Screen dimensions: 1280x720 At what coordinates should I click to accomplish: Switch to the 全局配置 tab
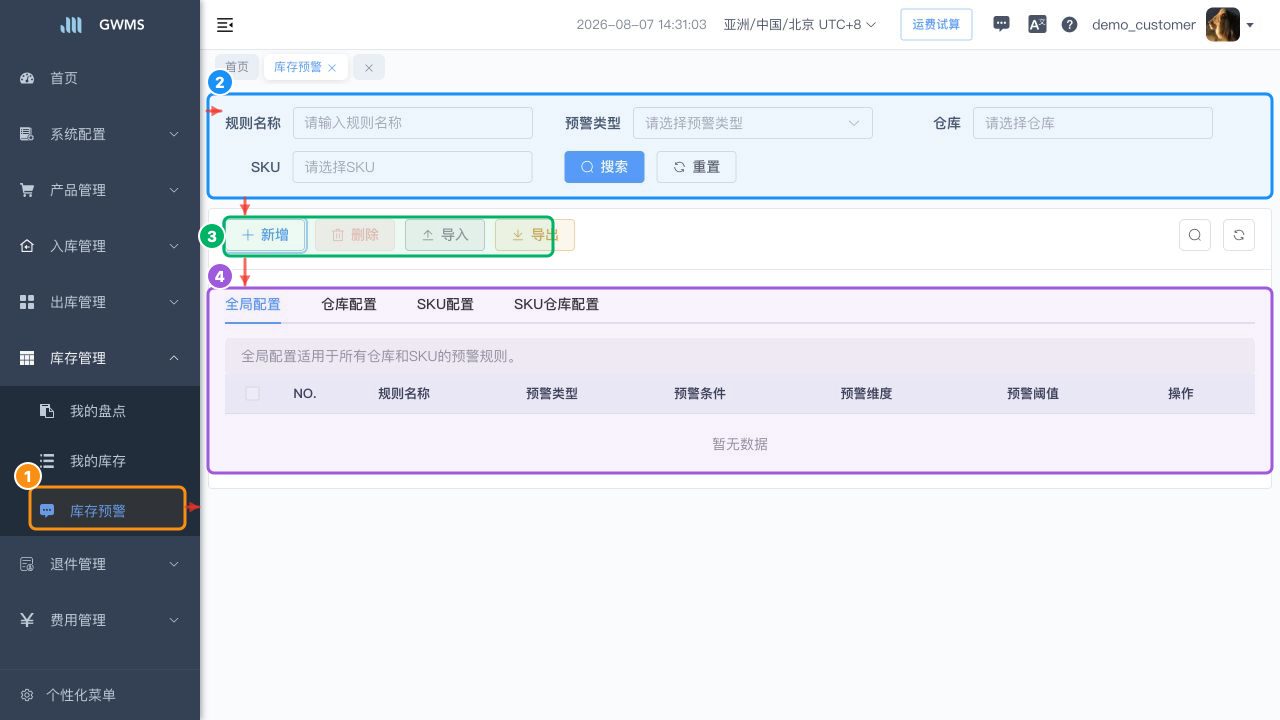coord(253,304)
